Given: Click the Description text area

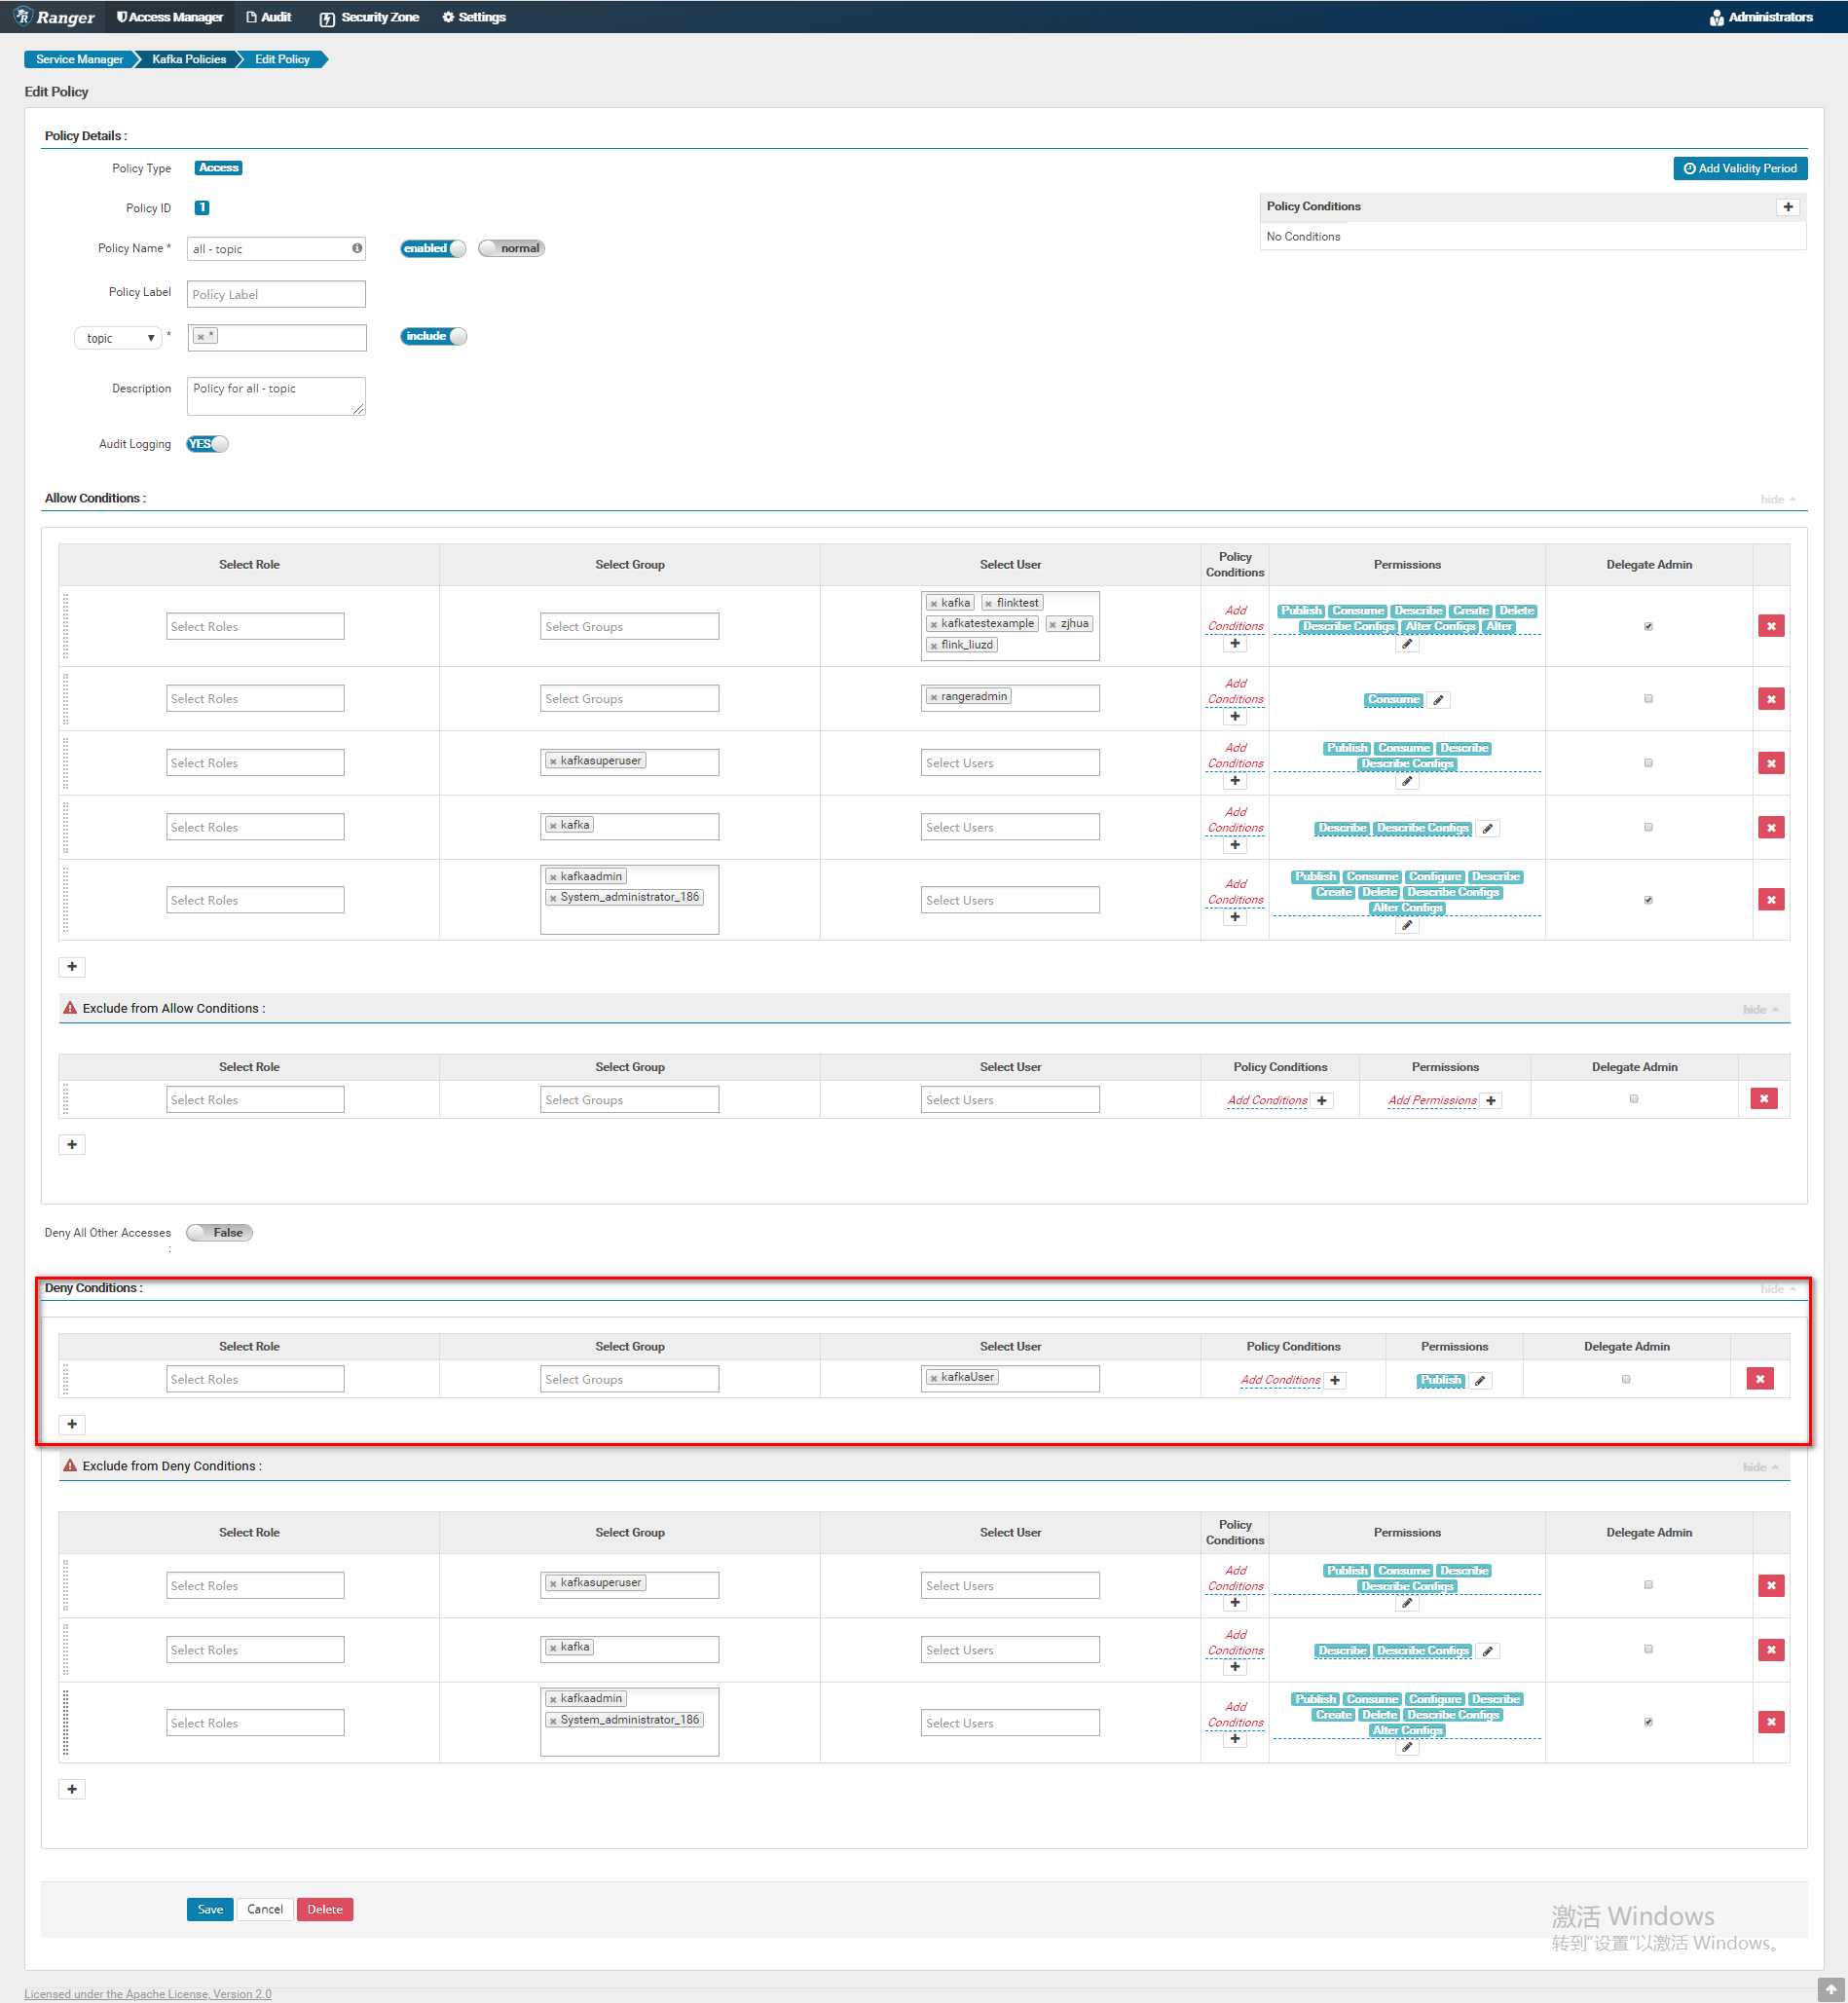Looking at the screenshot, I should point(276,396).
